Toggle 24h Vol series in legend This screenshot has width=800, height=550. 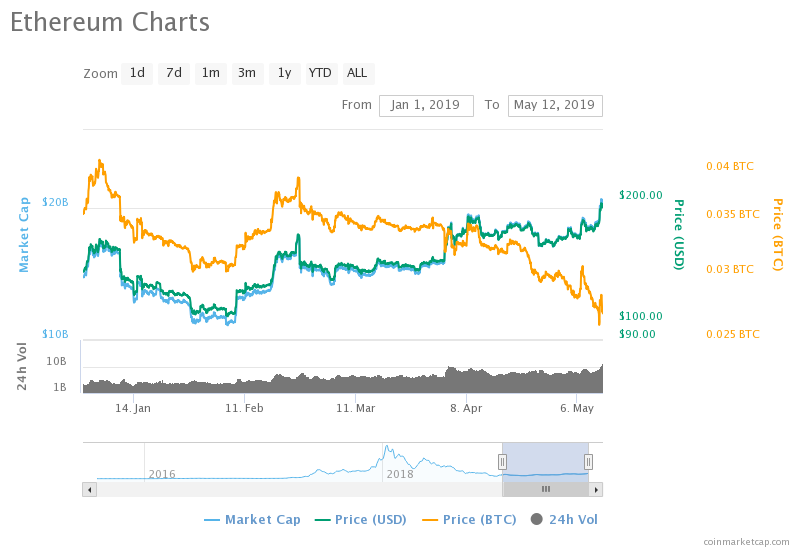point(564,520)
